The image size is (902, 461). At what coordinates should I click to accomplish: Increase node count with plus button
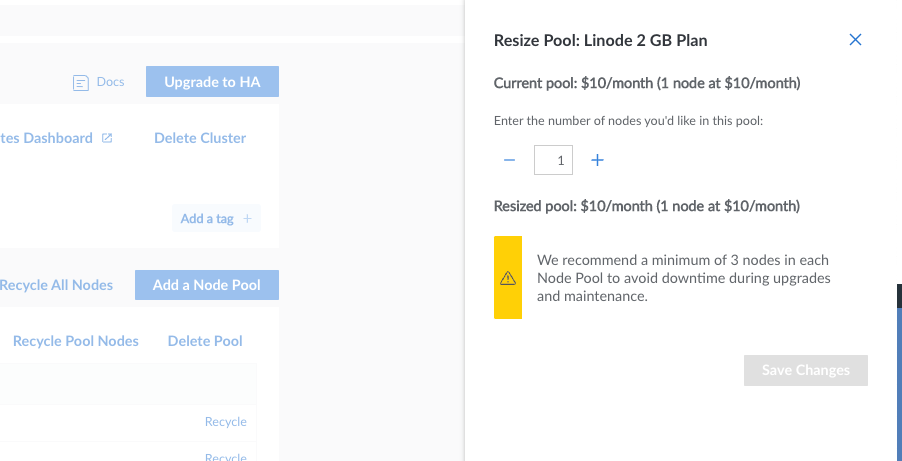coord(598,160)
